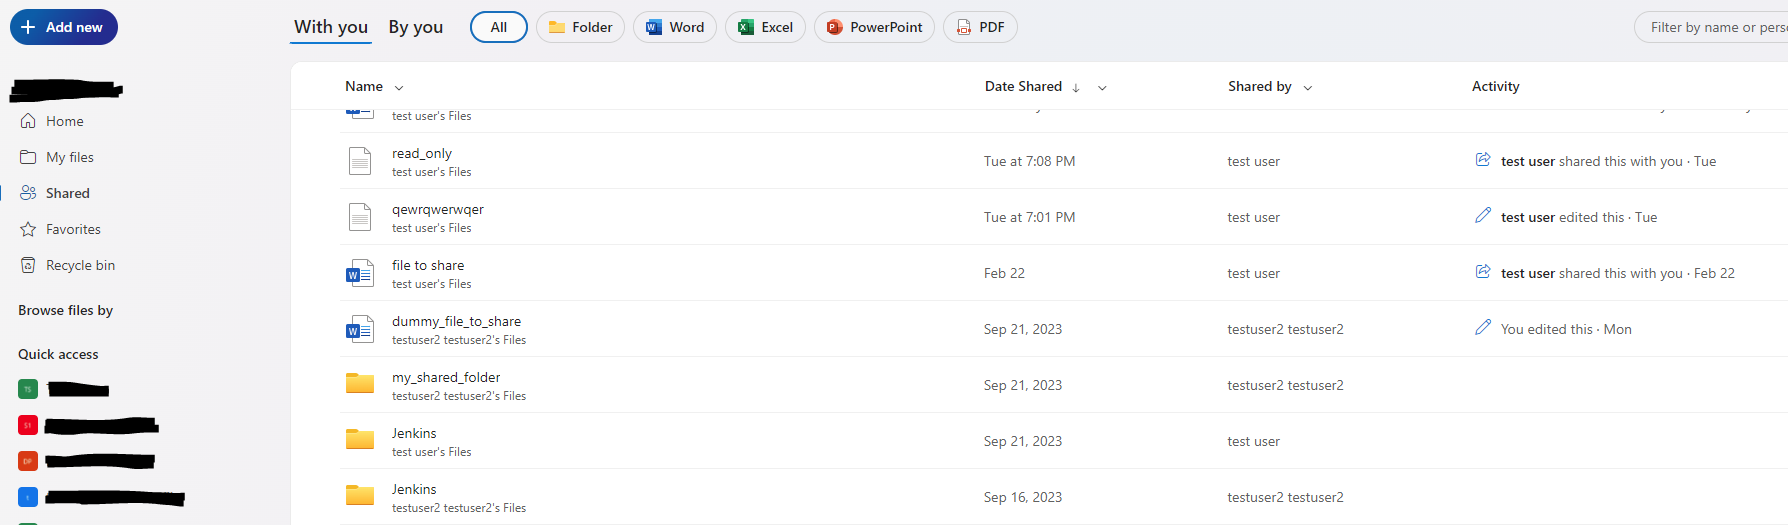Filter the list by Excel files

coord(765,27)
